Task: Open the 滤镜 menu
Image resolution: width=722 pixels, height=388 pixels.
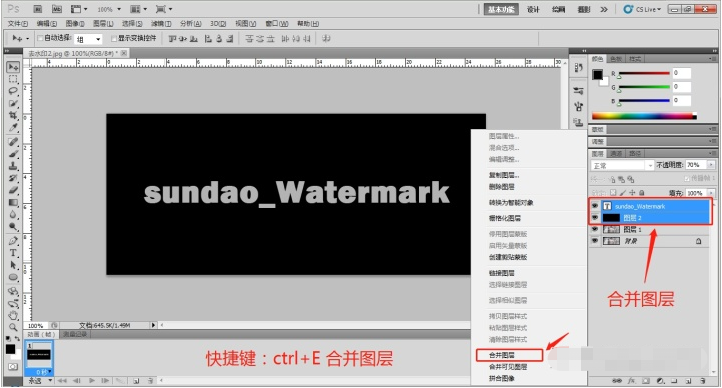Action: click(x=161, y=23)
